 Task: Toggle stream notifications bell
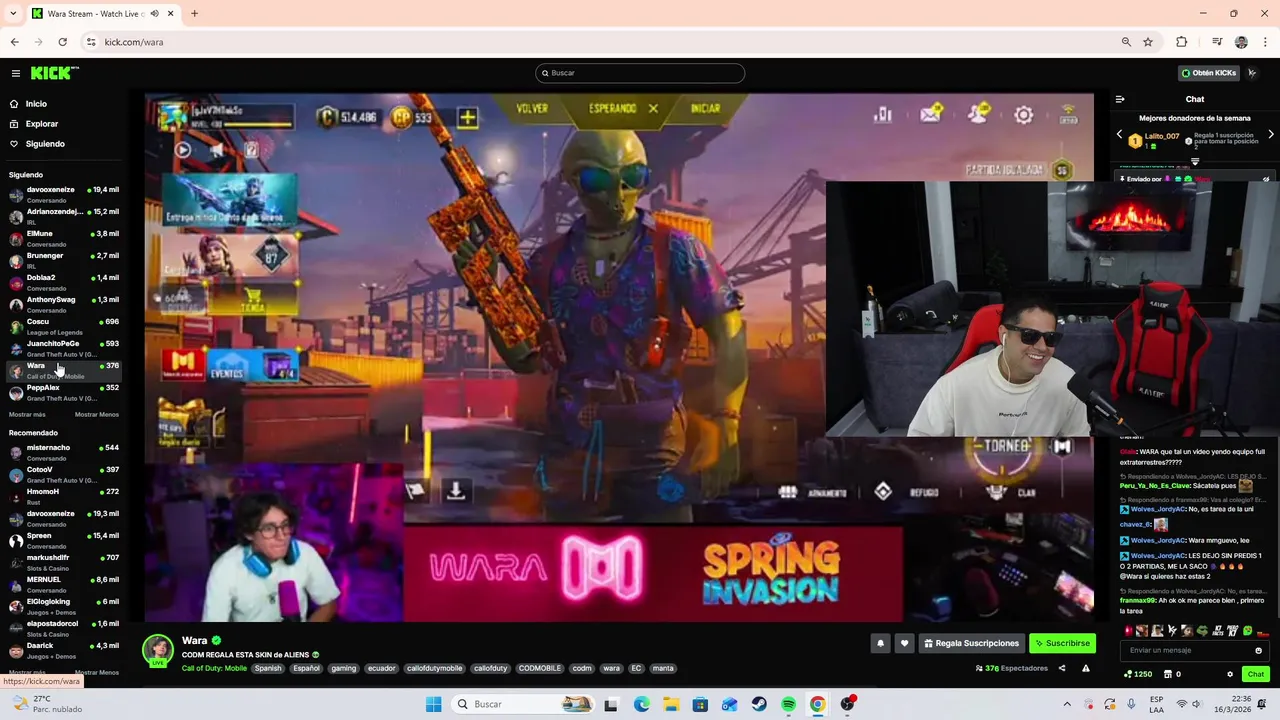click(x=880, y=643)
